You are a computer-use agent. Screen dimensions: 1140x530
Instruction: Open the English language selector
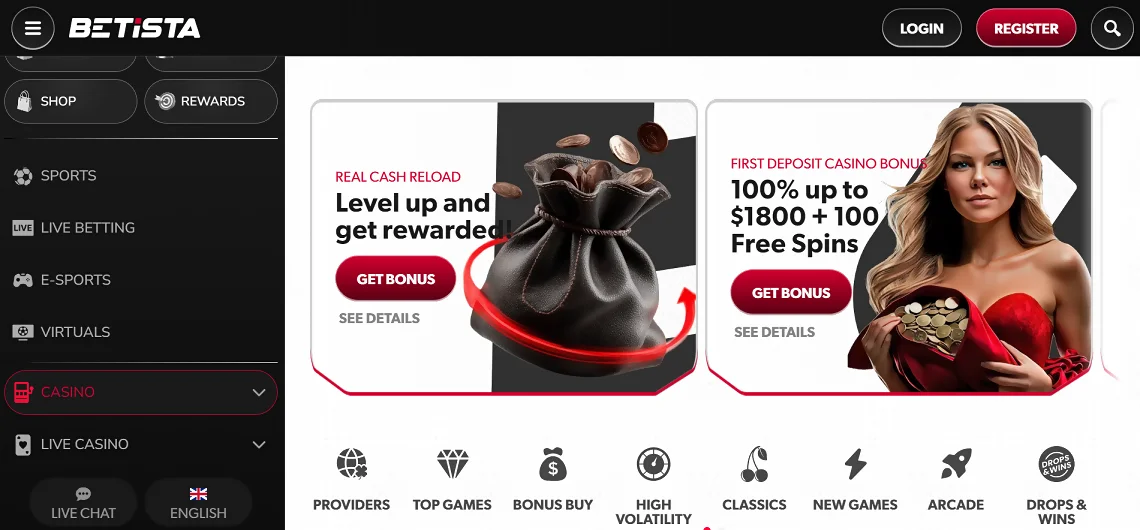198,503
